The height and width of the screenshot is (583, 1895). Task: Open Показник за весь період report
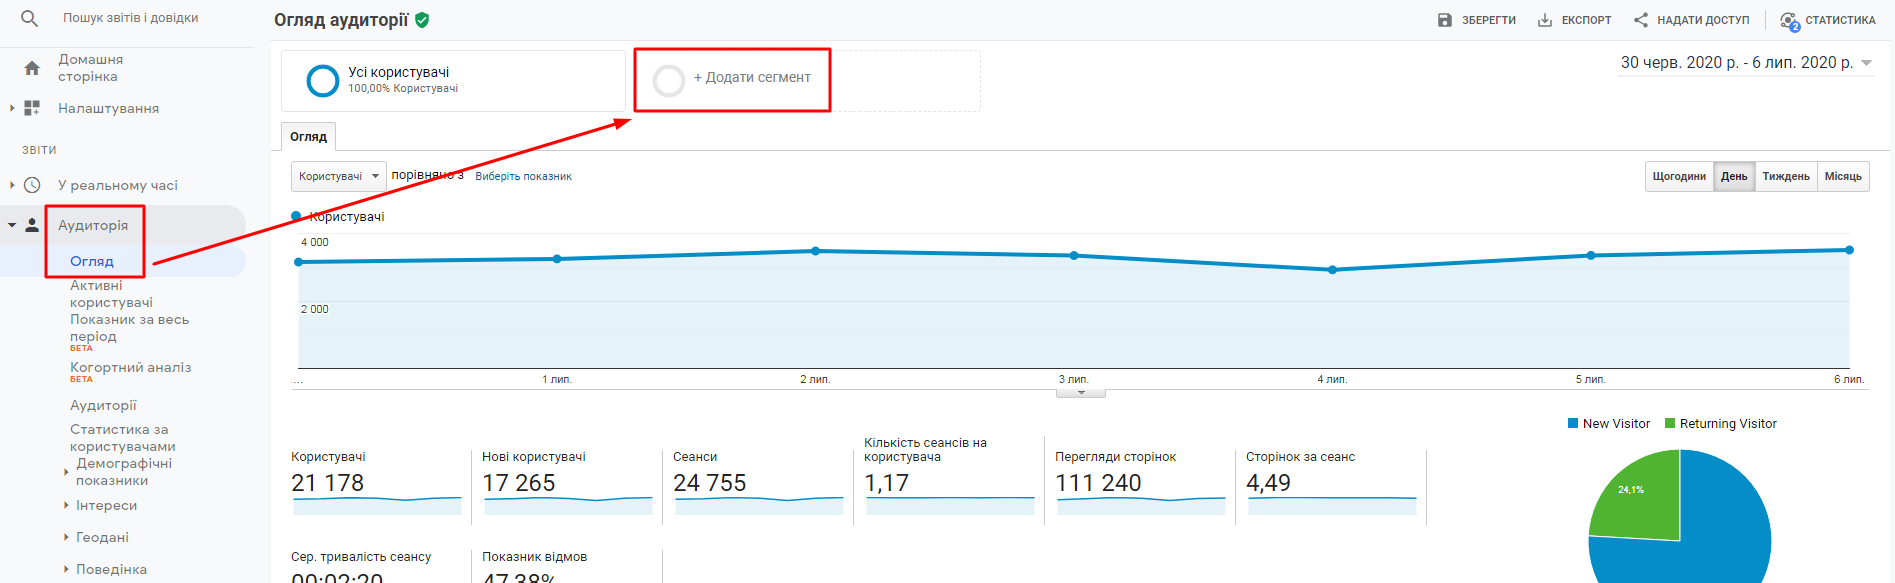click(129, 328)
